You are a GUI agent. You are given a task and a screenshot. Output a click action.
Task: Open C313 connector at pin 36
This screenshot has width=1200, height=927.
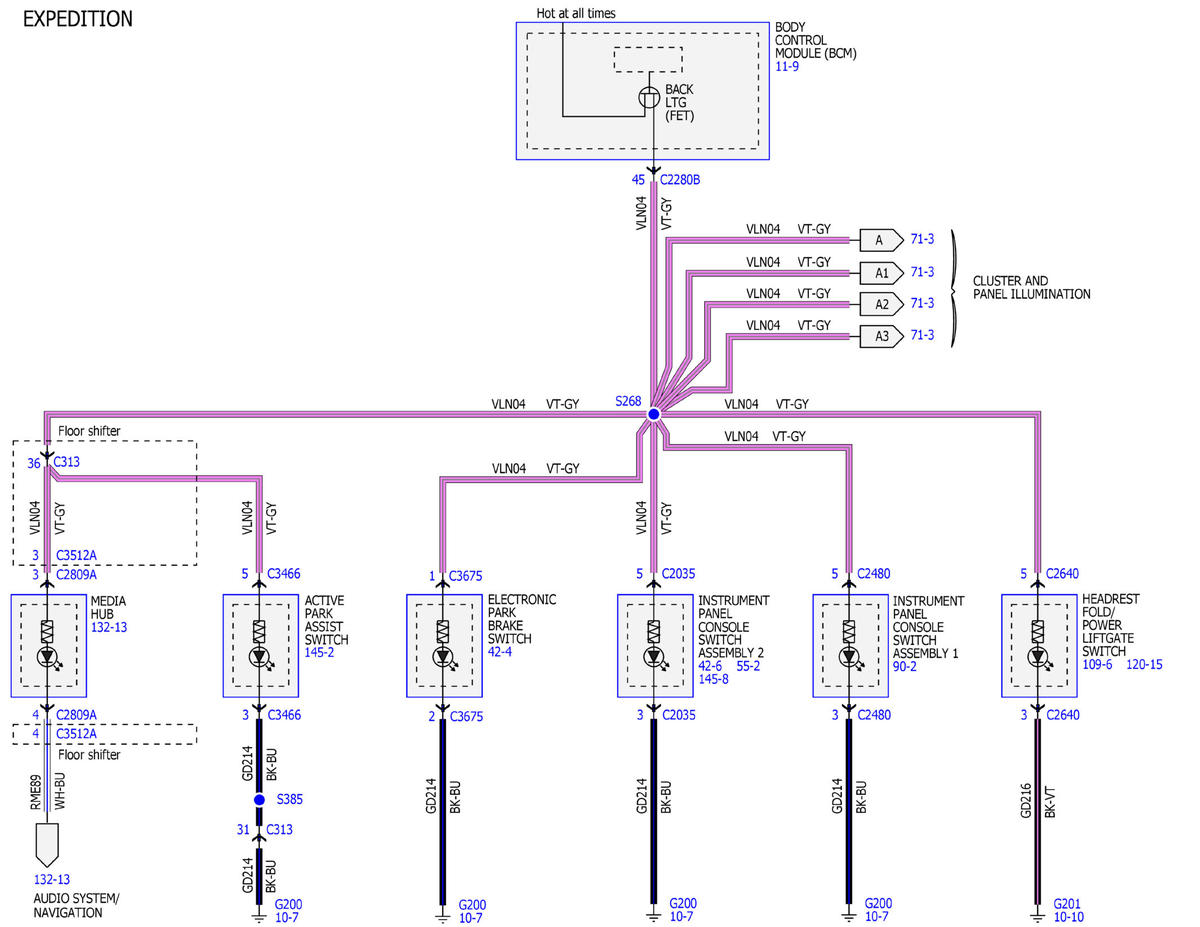point(68,462)
